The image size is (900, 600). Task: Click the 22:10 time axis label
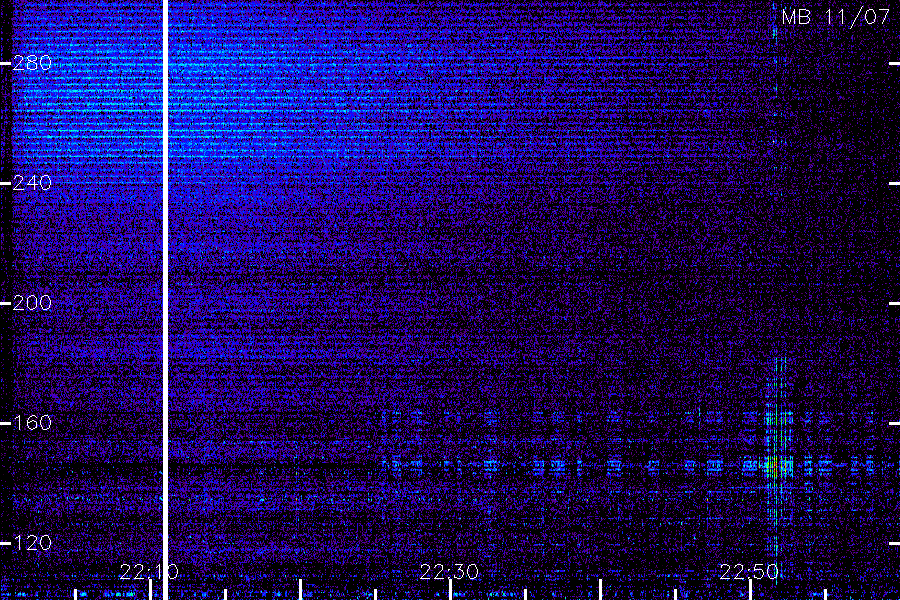(x=149, y=572)
